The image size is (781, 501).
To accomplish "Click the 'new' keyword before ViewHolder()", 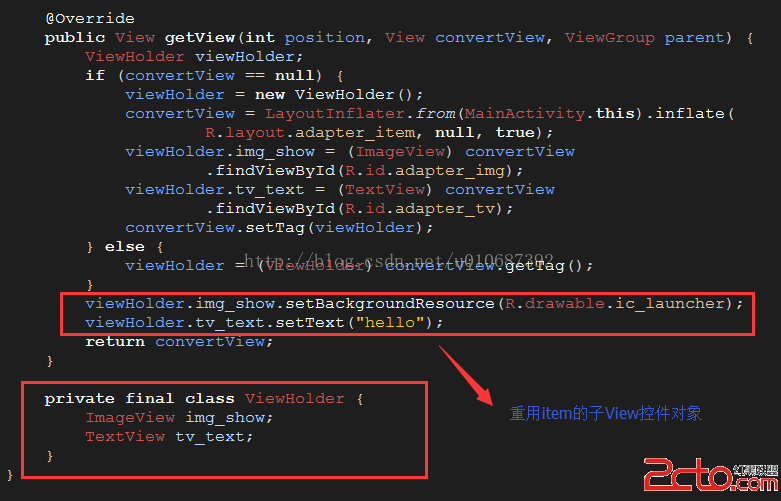I will (270, 95).
